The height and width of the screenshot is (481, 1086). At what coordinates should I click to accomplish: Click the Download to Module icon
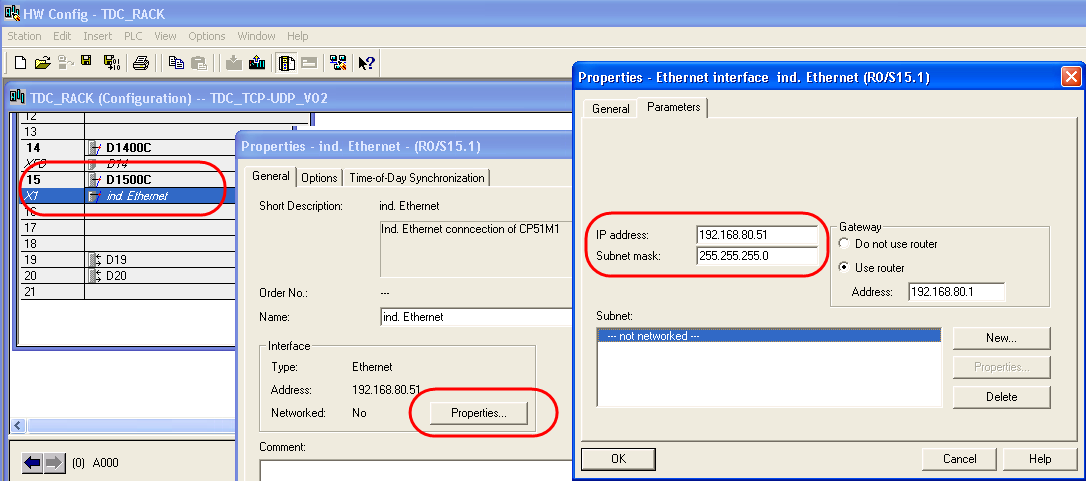point(233,63)
